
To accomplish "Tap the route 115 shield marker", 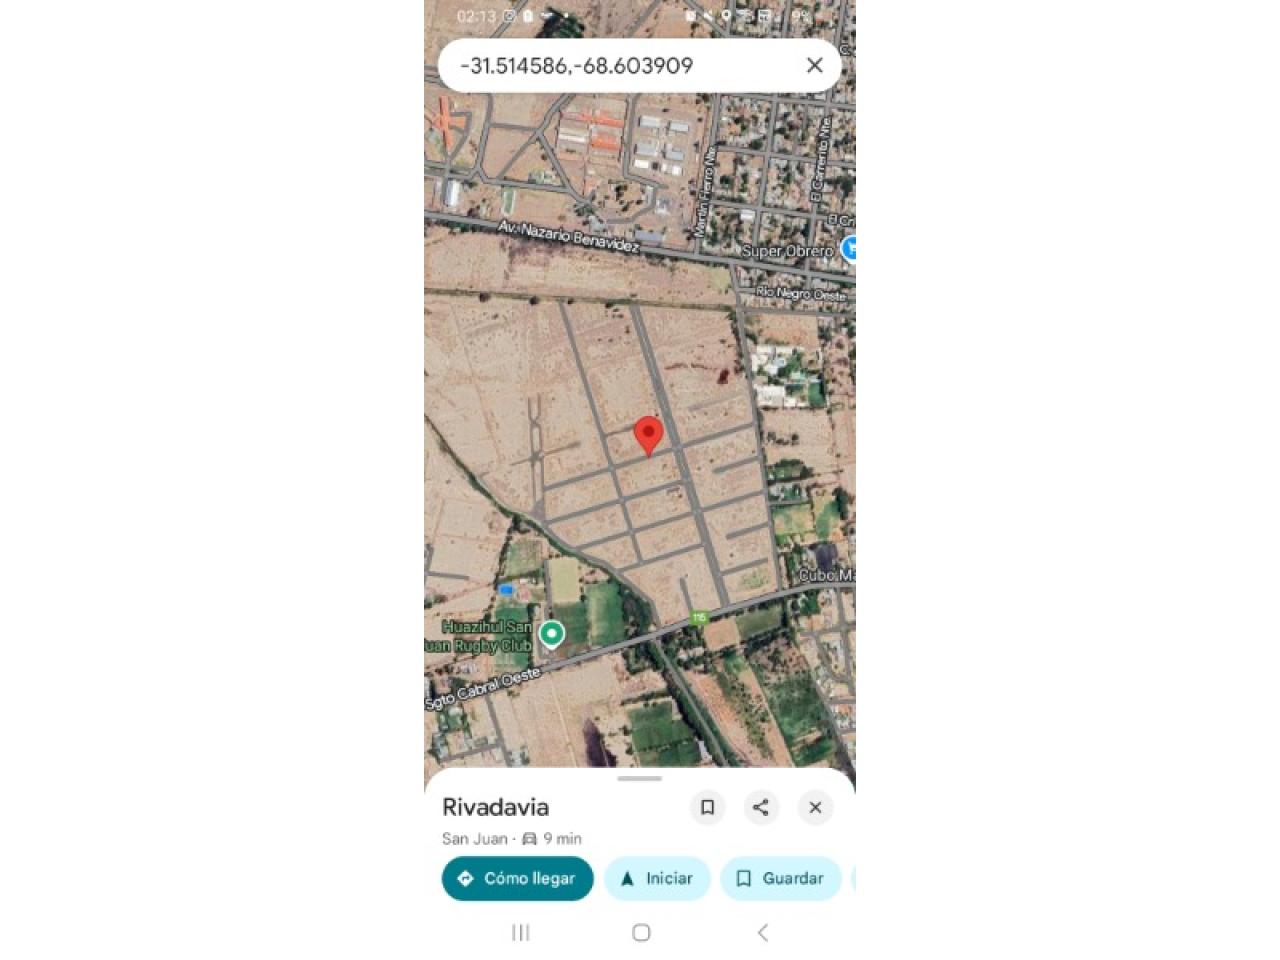I will pyautogui.click(x=699, y=617).
